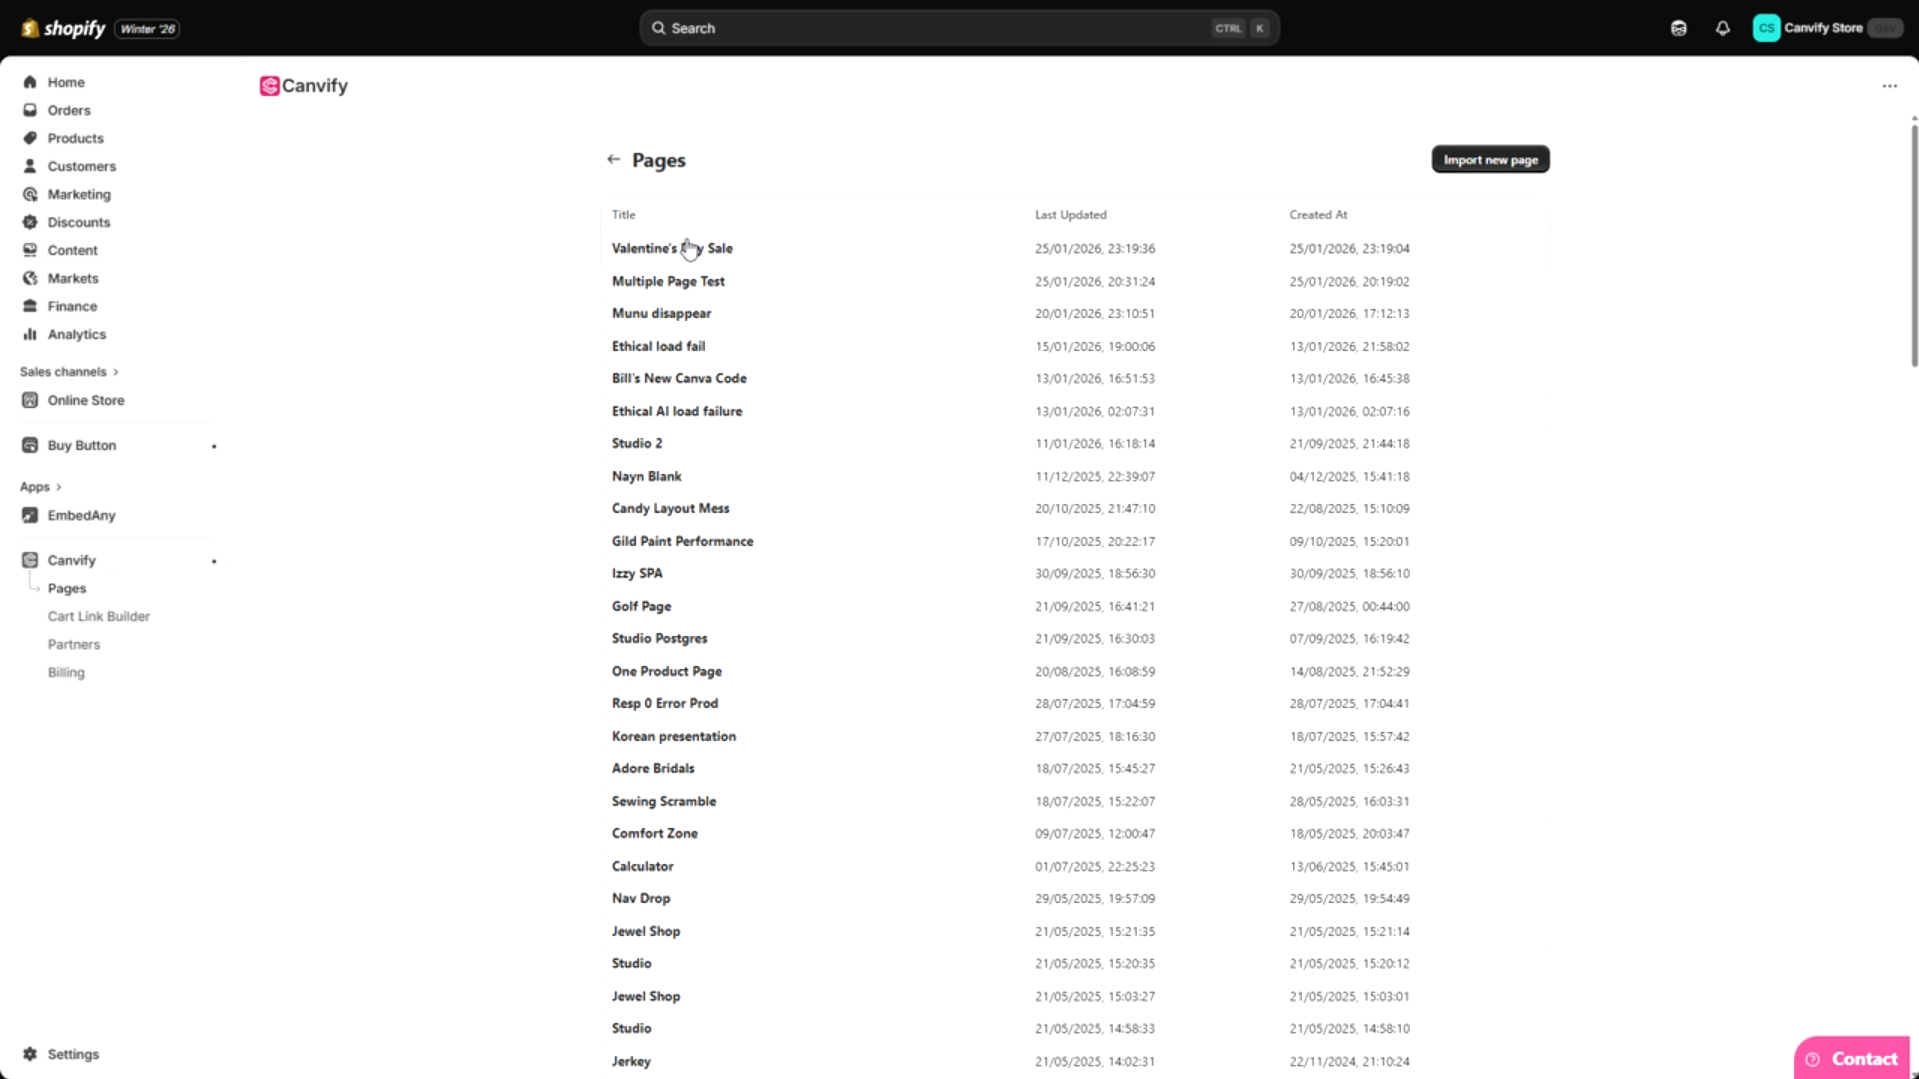Image resolution: width=1919 pixels, height=1079 pixels.
Task: Open the three-dot more actions menu
Action: pyautogui.click(x=1889, y=86)
